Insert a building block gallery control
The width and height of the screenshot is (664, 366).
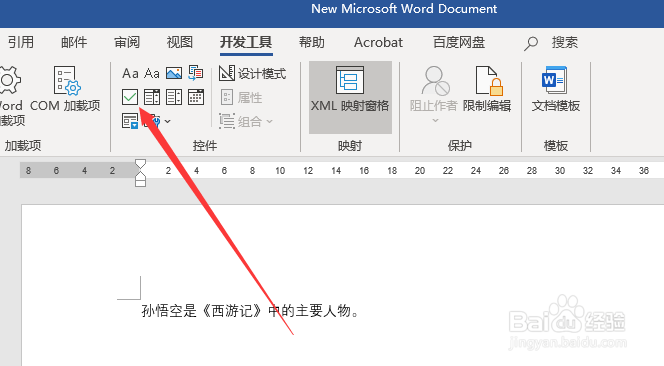pos(196,73)
